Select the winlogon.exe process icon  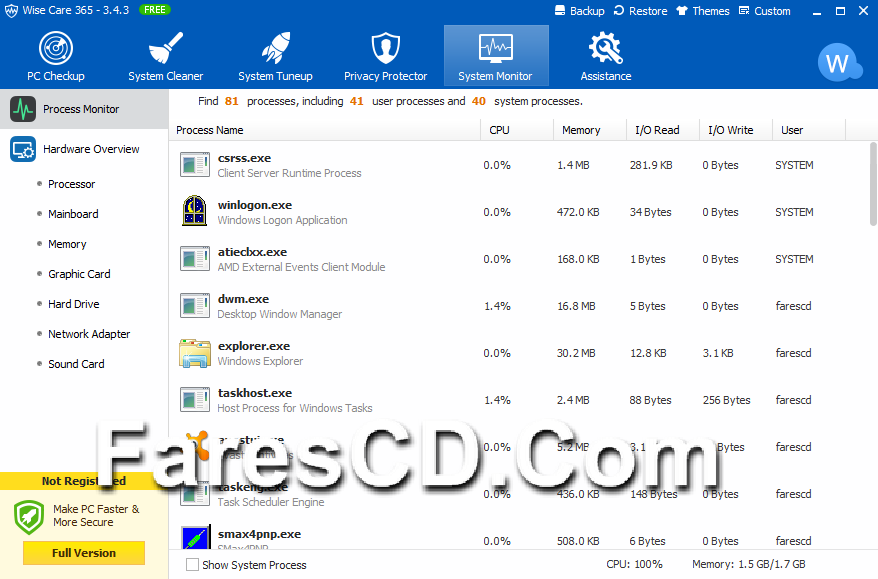pyautogui.click(x=194, y=211)
